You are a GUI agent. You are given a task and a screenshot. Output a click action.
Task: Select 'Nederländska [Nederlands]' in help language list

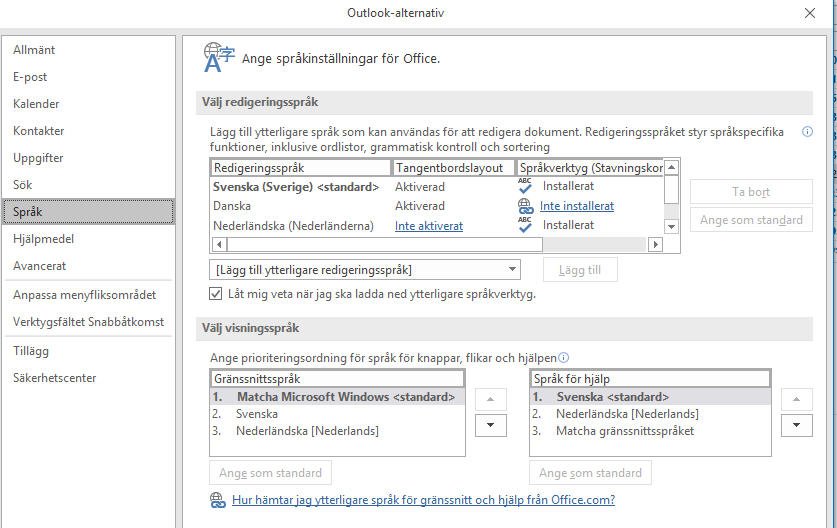tap(650, 414)
